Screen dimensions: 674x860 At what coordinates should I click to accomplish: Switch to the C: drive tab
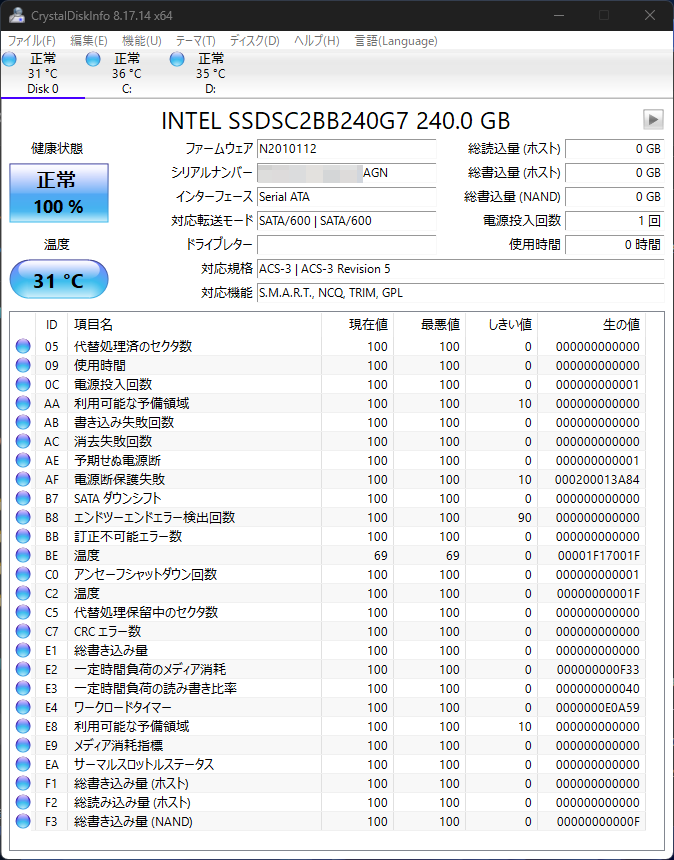[x=127, y=73]
